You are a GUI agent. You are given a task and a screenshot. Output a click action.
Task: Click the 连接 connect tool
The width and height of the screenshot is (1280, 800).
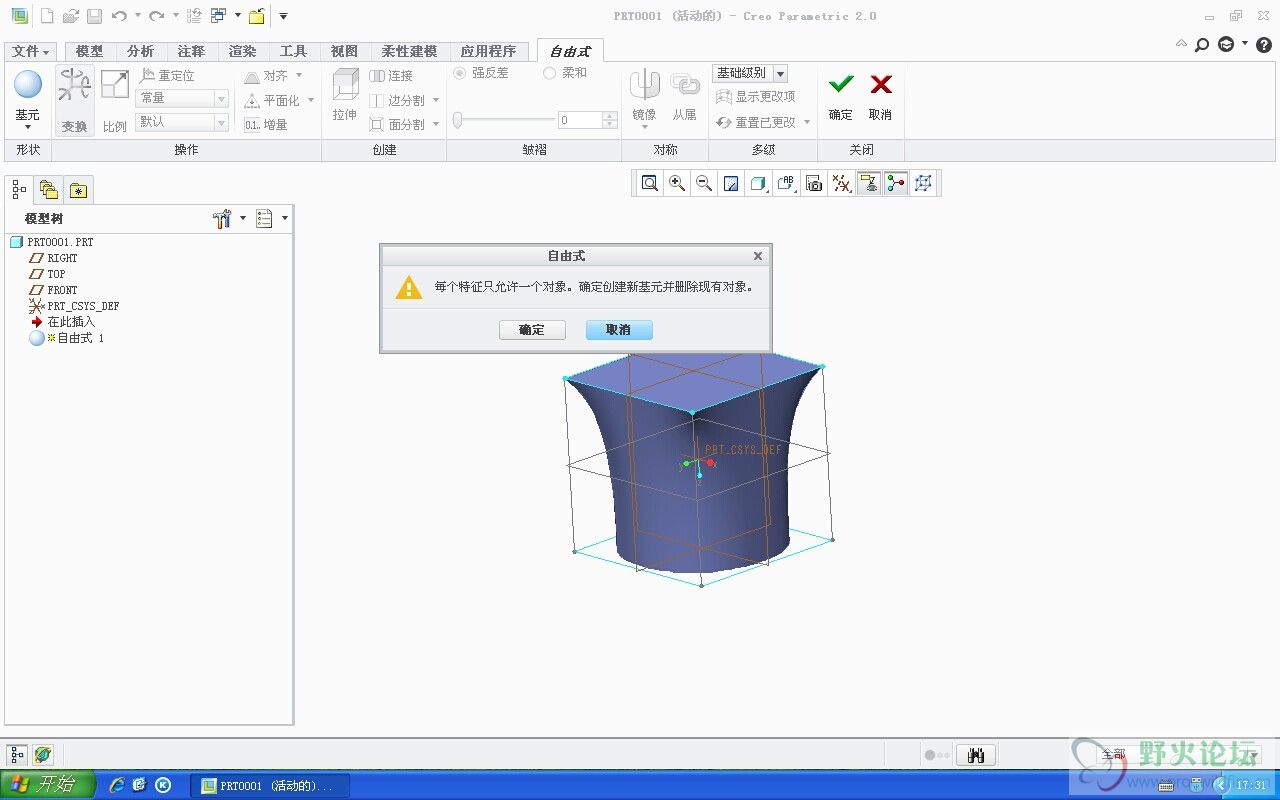pyautogui.click(x=391, y=76)
